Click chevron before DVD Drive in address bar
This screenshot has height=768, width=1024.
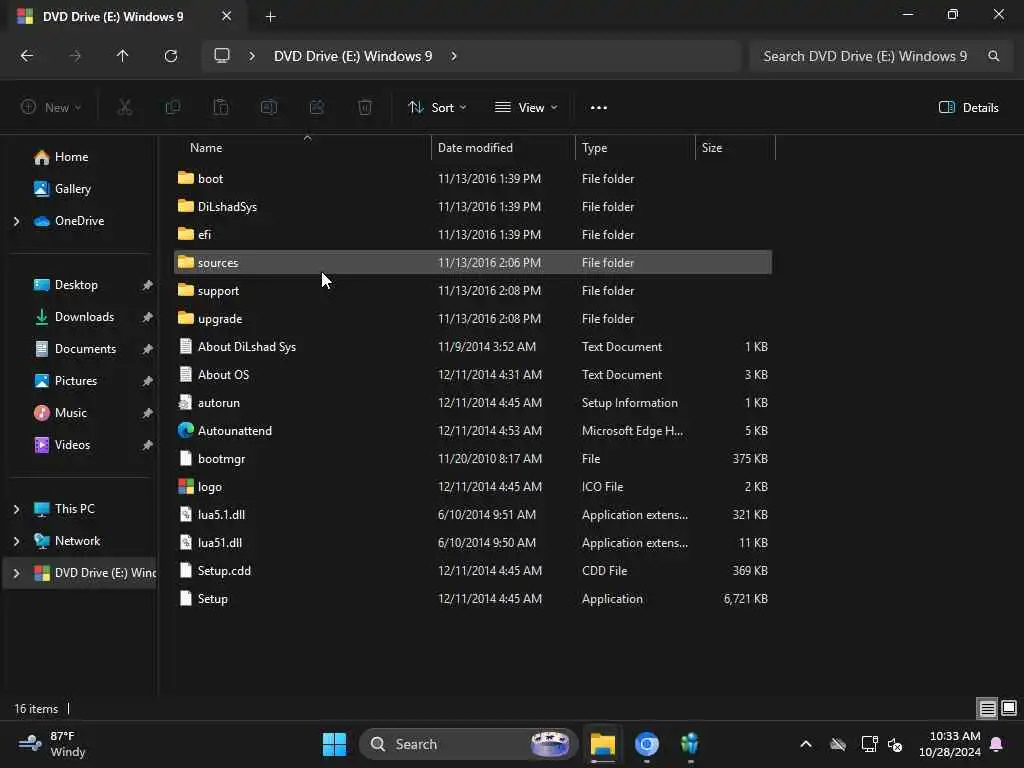252,56
